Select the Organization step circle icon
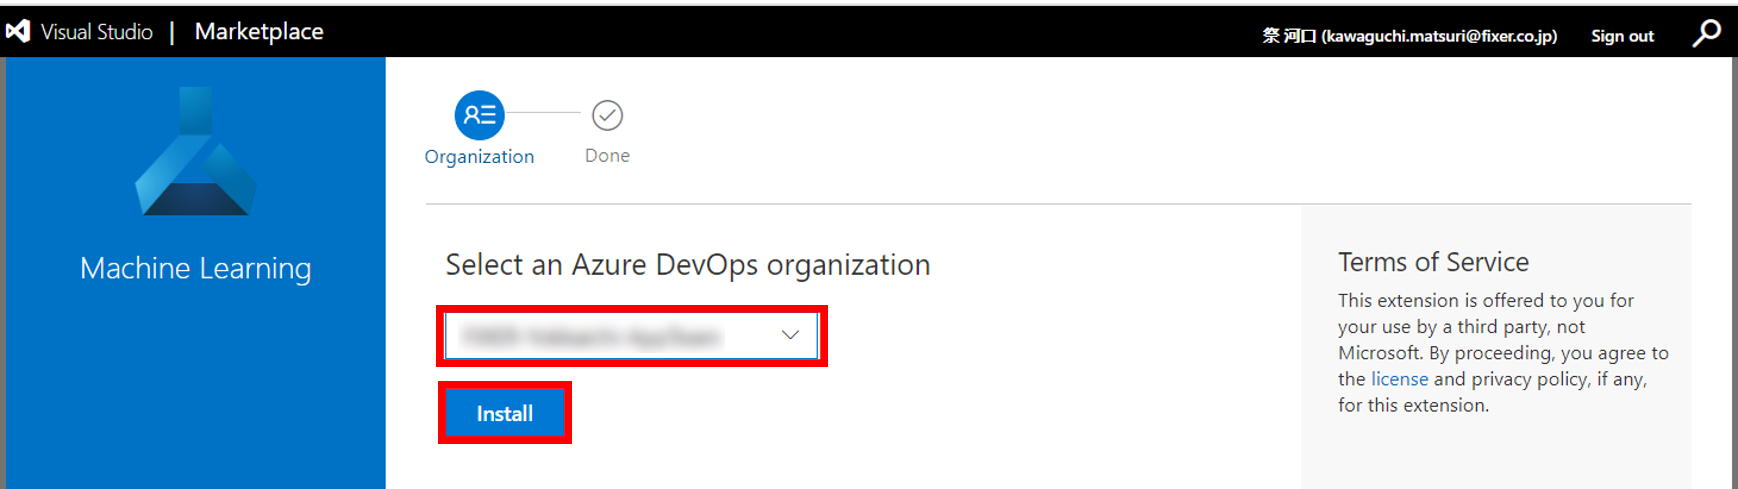1738x489 pixels. coord(479,115)
